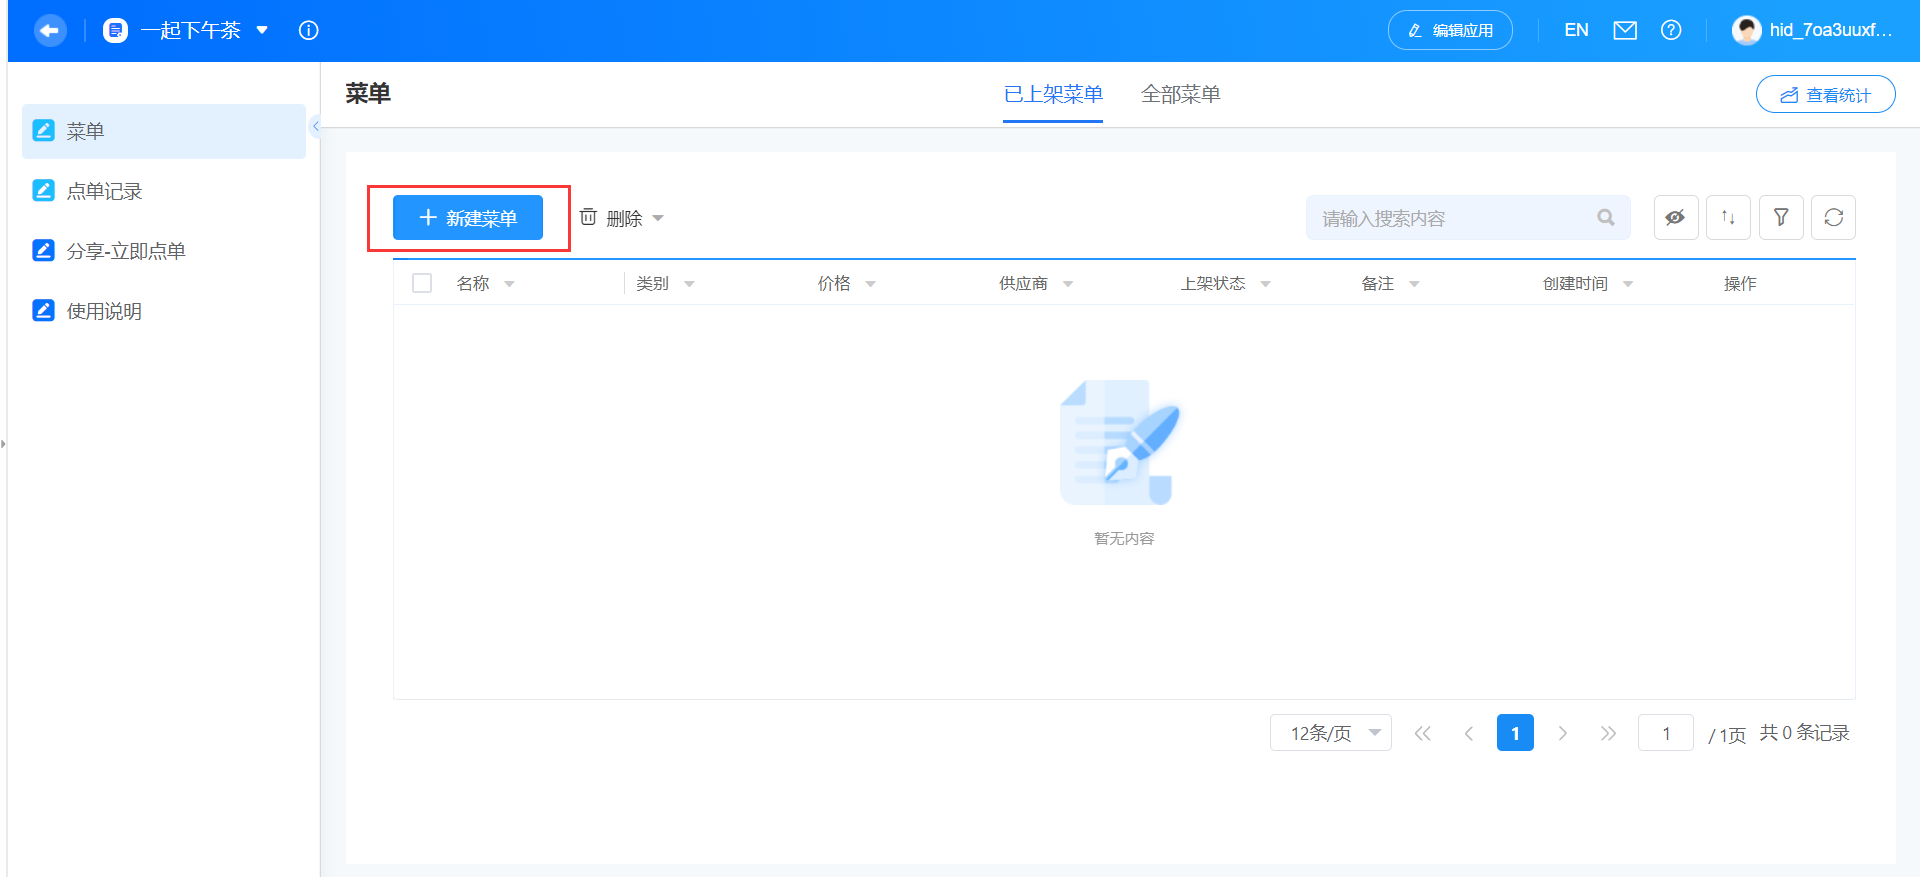Open messages via the mail icon
The image size is (1920, 877).
tap(1625, 31)
